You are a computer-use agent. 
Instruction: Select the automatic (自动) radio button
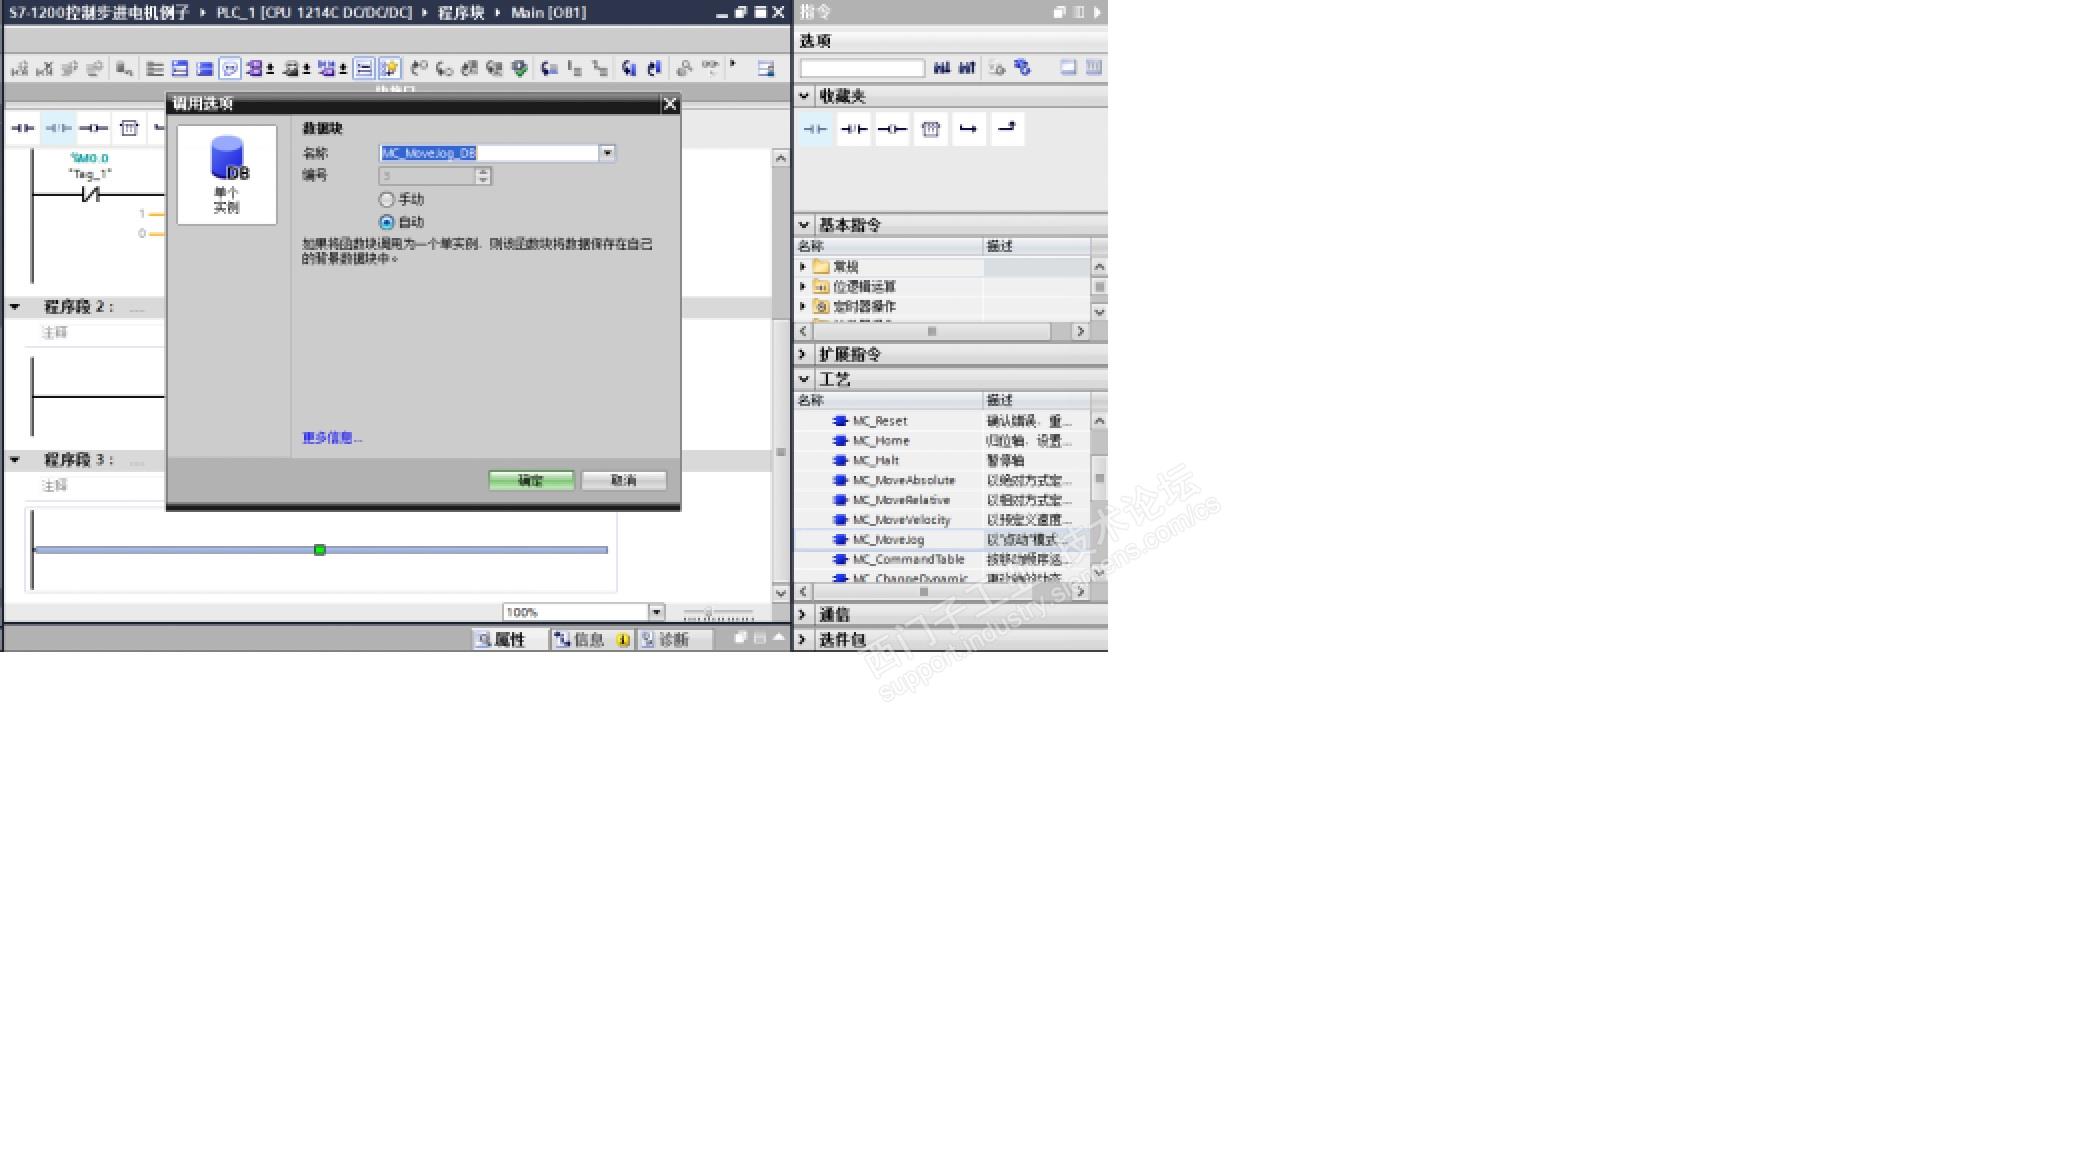(x=387, y=222)
